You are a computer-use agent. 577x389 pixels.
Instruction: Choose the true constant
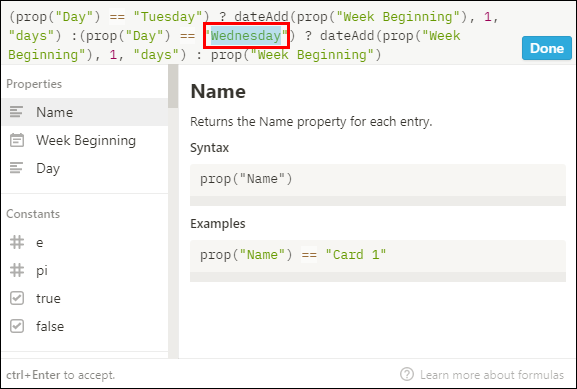point(85,298)
